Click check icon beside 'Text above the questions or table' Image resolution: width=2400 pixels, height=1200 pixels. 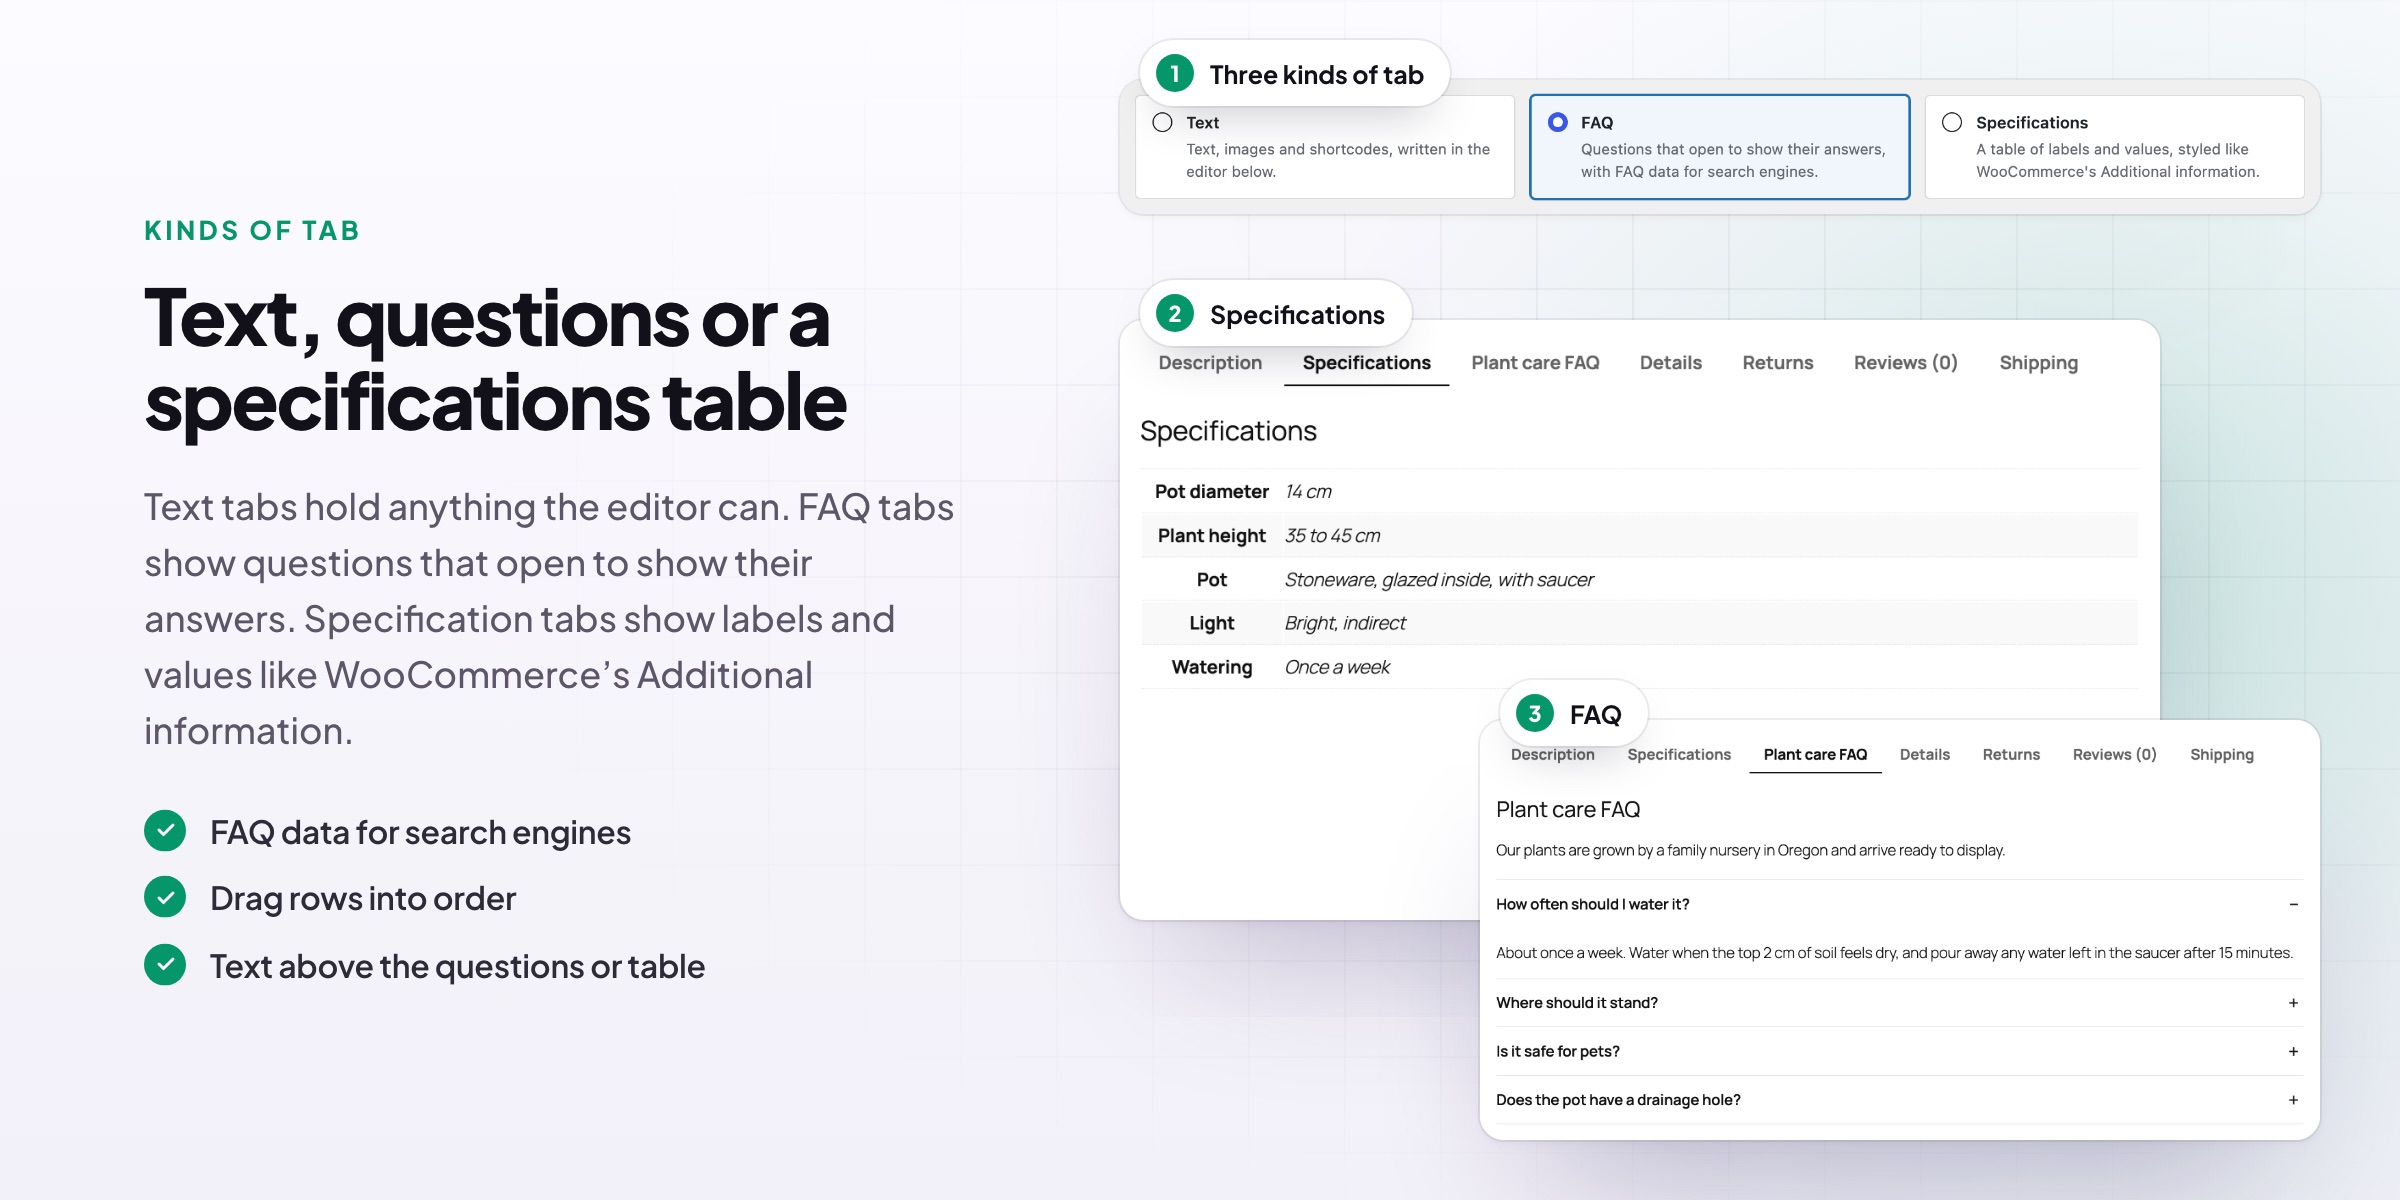click(x=165, y=965)
